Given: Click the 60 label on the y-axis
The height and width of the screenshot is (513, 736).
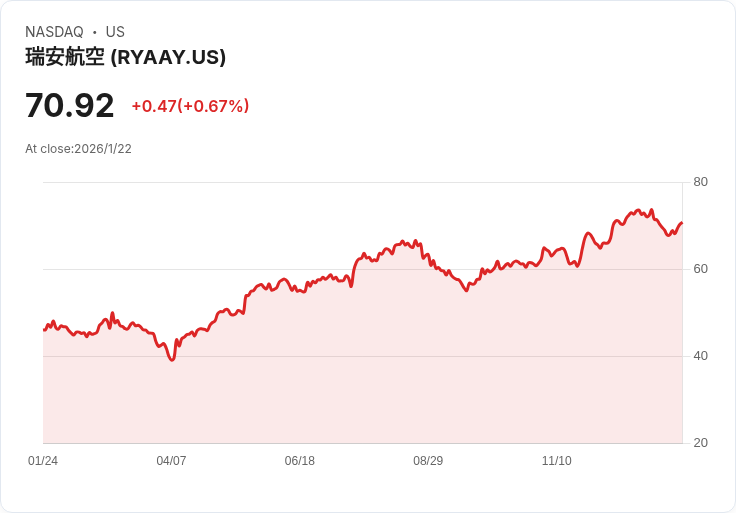Looking at the screenshot, I should coord(701,269).
